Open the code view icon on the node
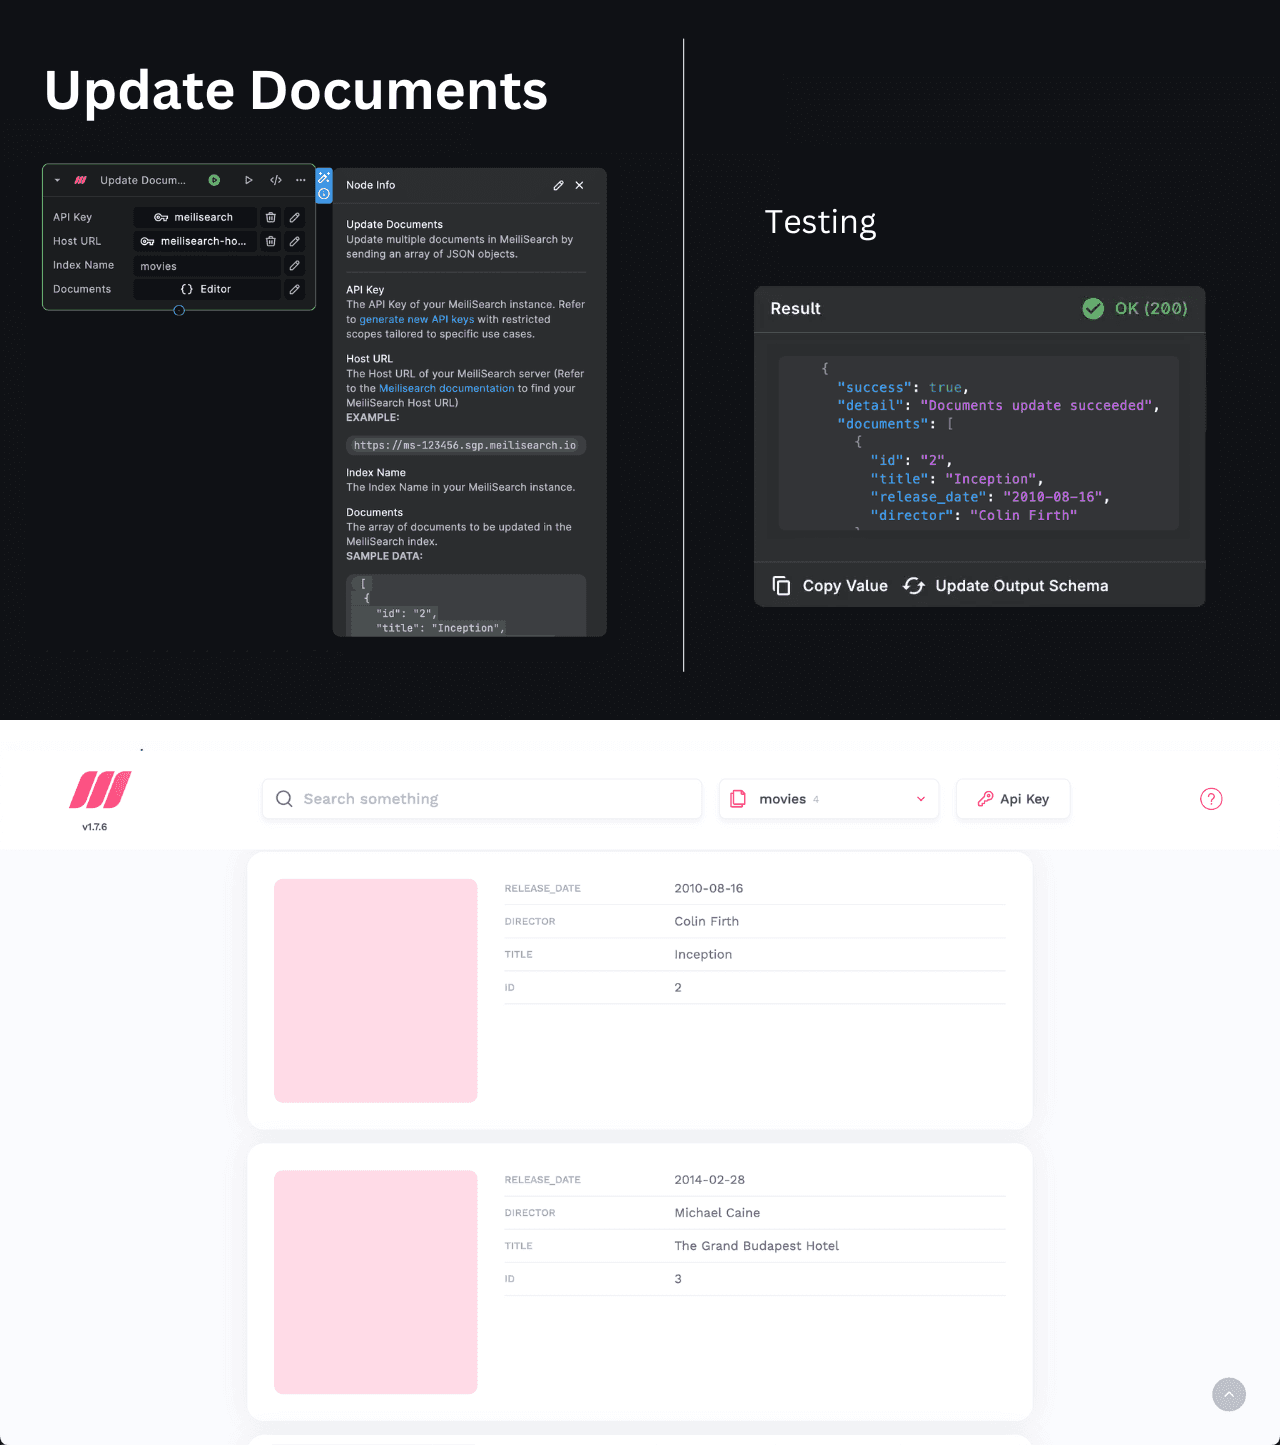Image resolution: width=1280 pixels, height=1445 pixels. tap(276, 181)
